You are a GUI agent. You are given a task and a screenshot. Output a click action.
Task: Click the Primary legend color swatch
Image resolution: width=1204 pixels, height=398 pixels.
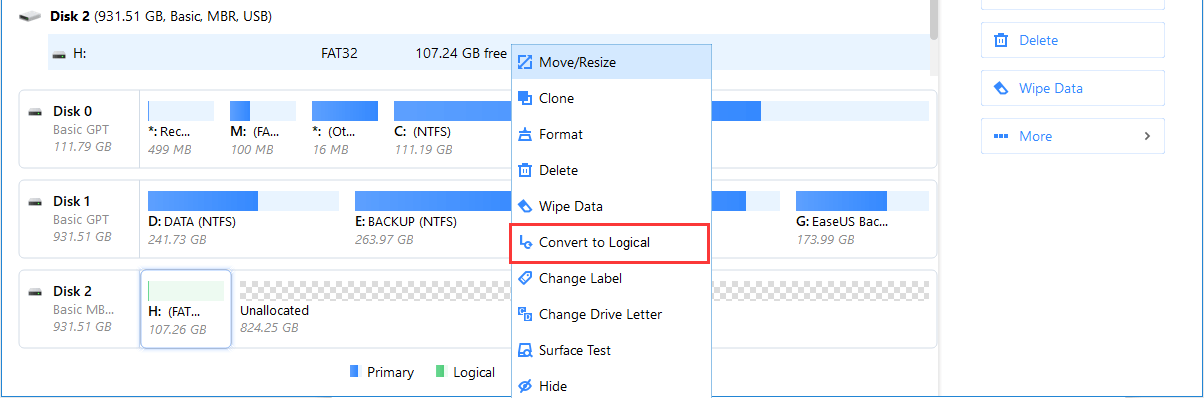point(354,372)
